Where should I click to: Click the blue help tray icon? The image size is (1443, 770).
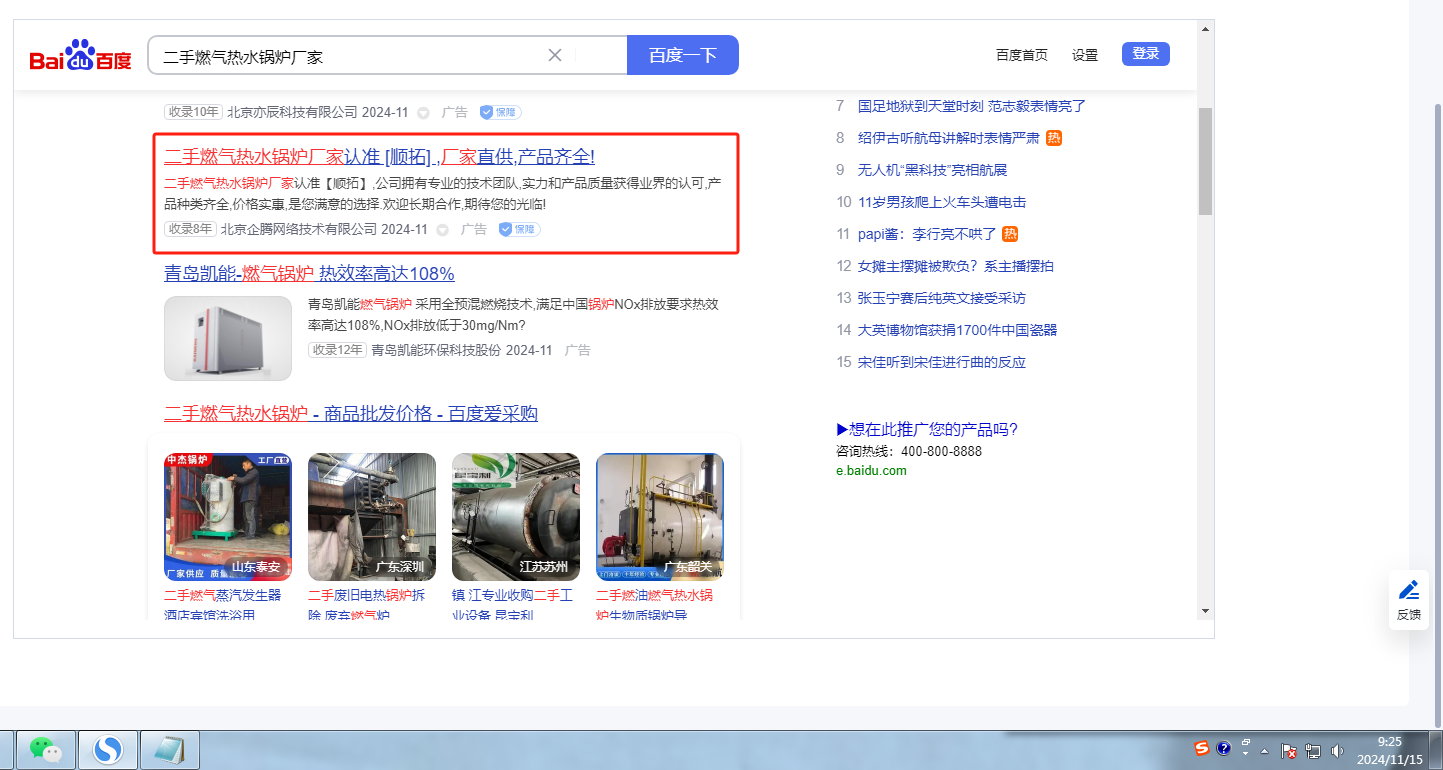1223,748
